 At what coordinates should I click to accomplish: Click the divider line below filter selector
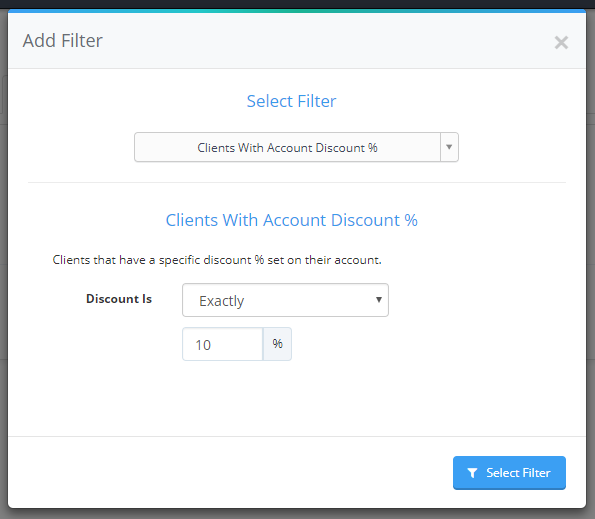[297, 182]
